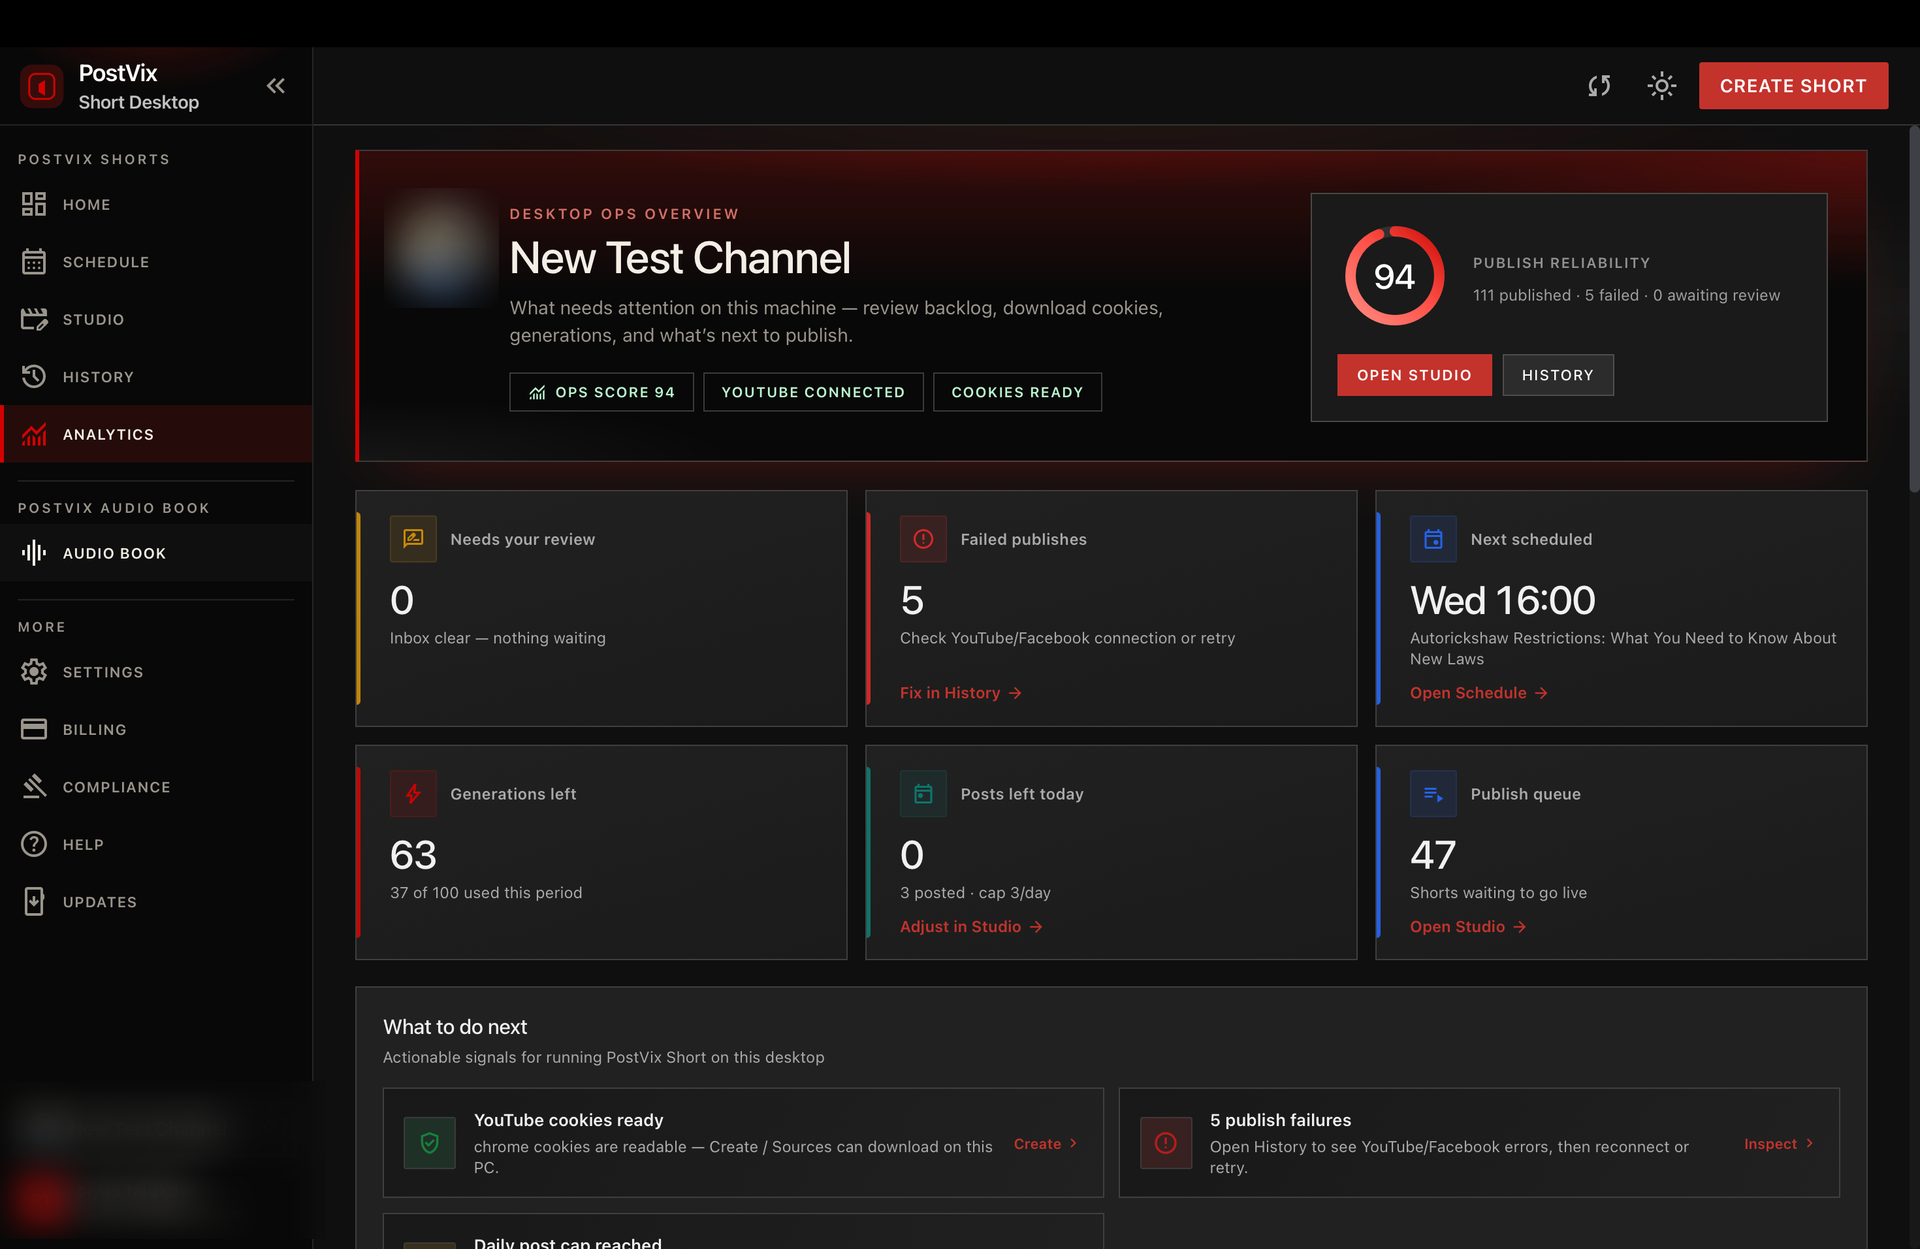
Task: Open the Audio Book menu item
Action: click(156, 553)
